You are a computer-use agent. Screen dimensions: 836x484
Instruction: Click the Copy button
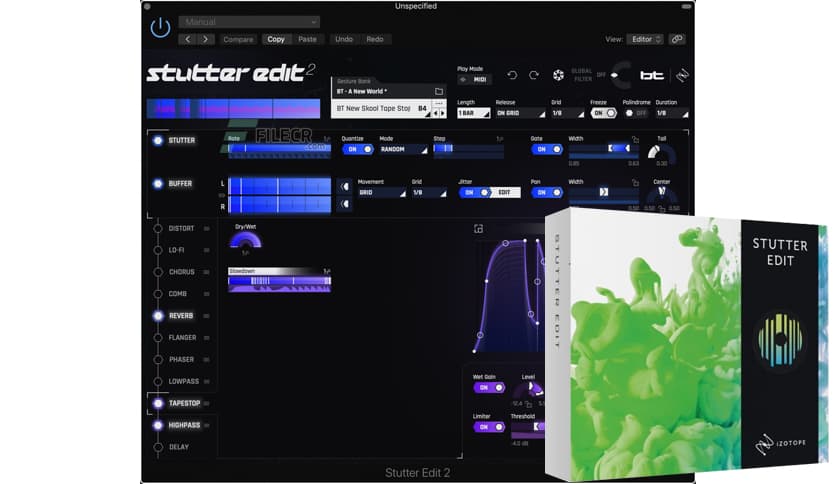(x=276, y=39)
